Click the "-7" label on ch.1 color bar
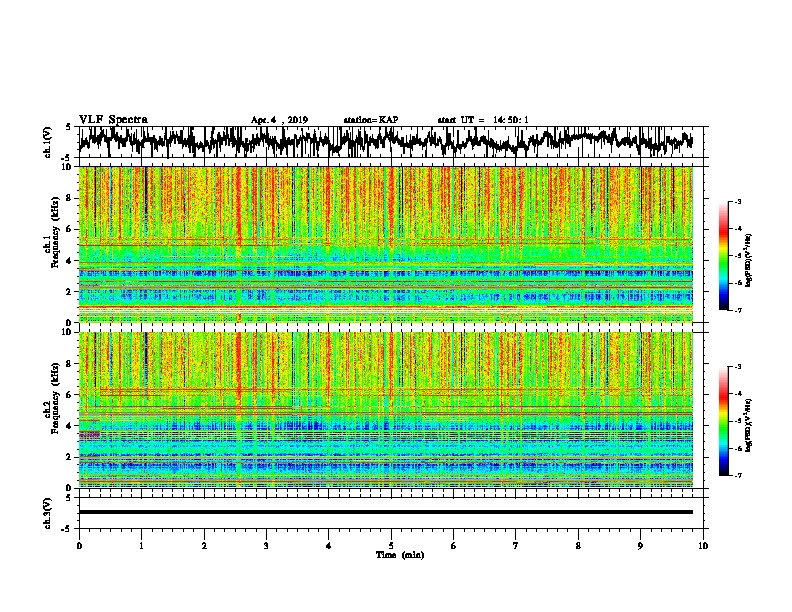This screenshot has height=612, width=792. [x=737, y=310]
